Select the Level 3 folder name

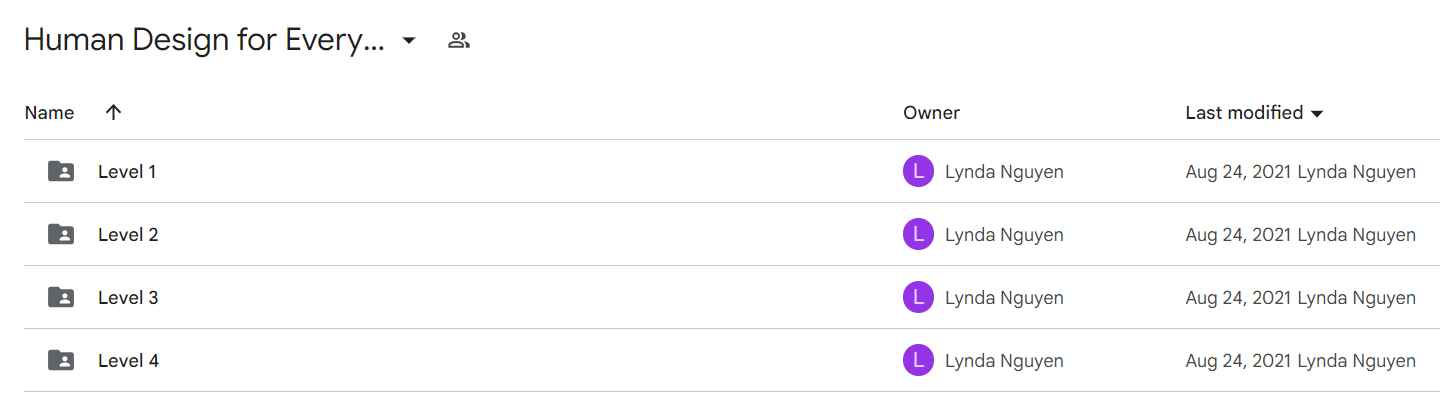pos(128,298)
